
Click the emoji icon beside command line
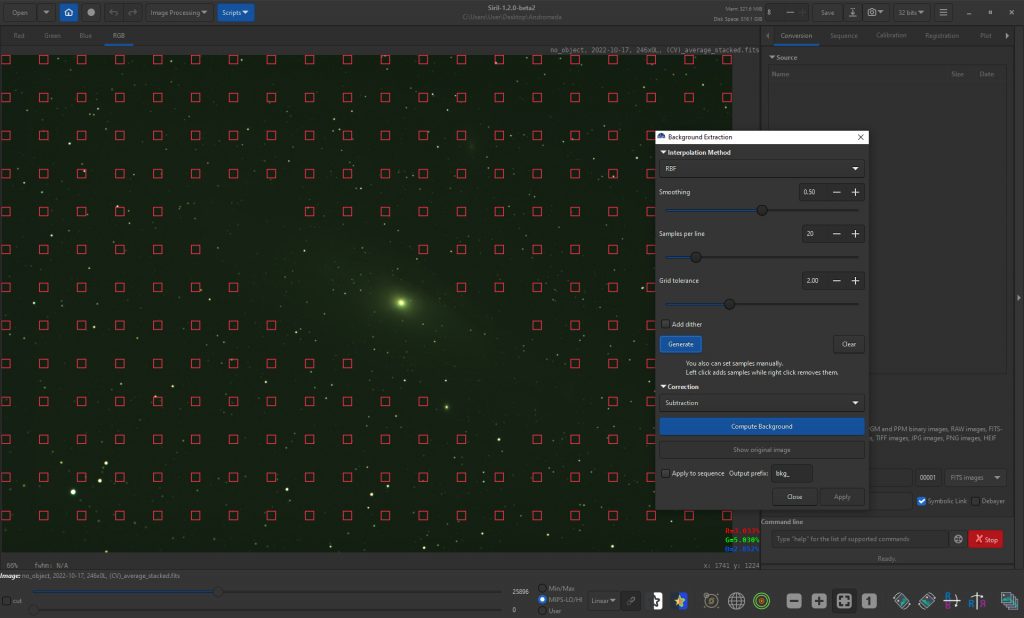(958, 539)
